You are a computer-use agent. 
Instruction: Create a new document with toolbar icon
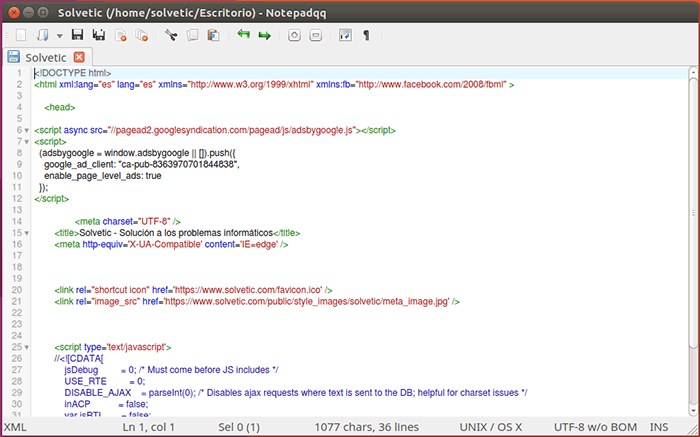(21, 35)
